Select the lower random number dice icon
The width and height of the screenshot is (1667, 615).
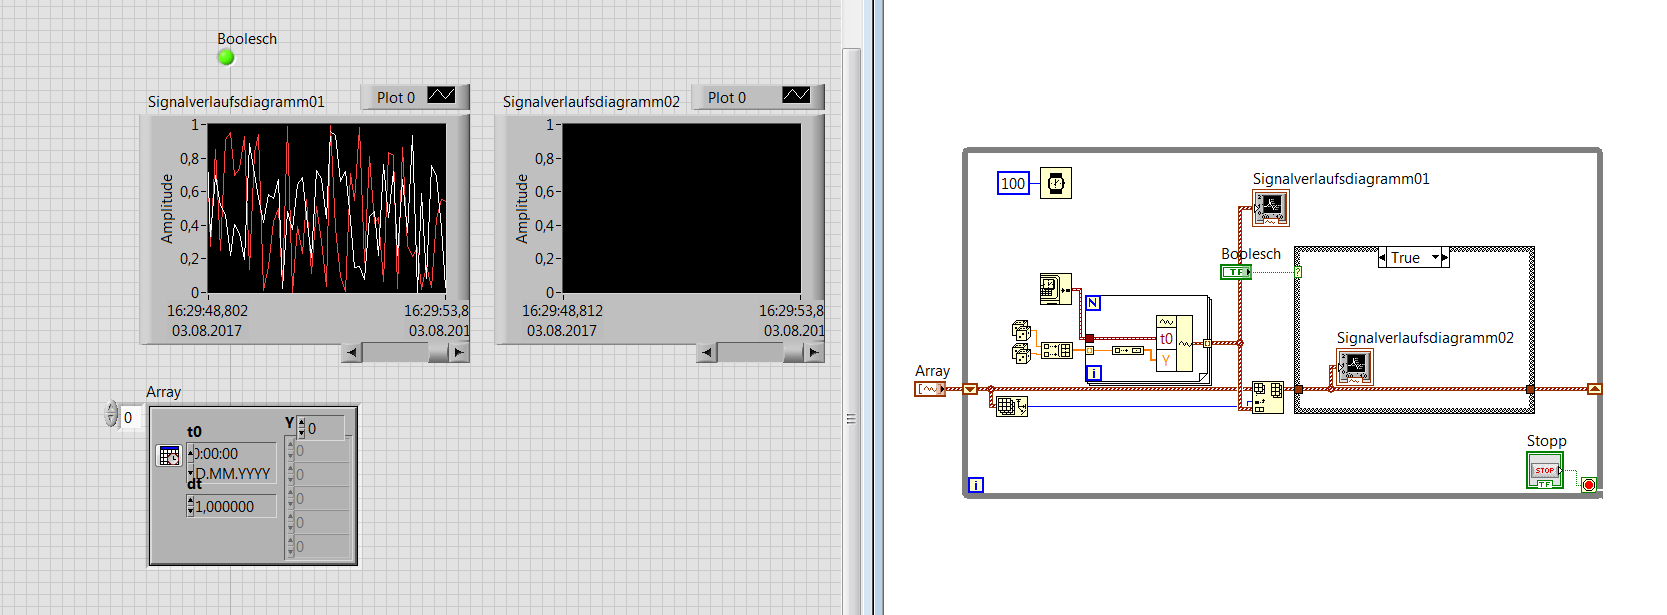point(1021,354)
